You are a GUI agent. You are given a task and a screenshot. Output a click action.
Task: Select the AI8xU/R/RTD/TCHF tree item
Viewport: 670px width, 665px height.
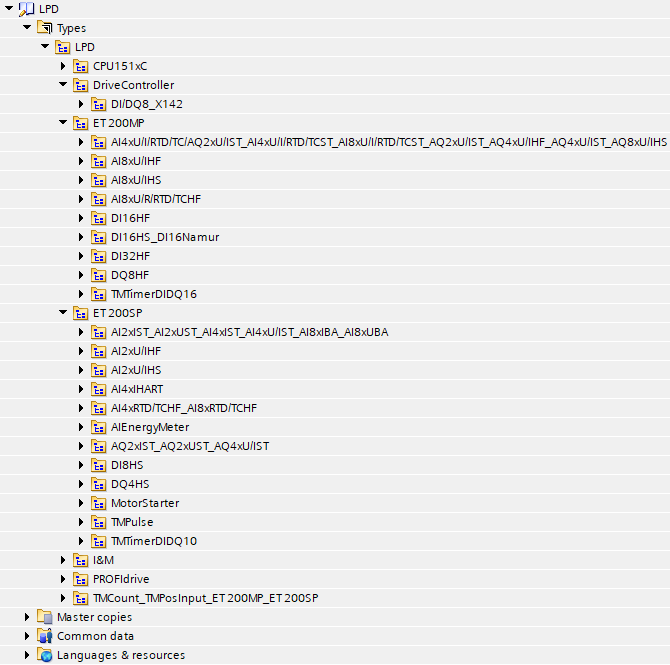coord(156,199)
